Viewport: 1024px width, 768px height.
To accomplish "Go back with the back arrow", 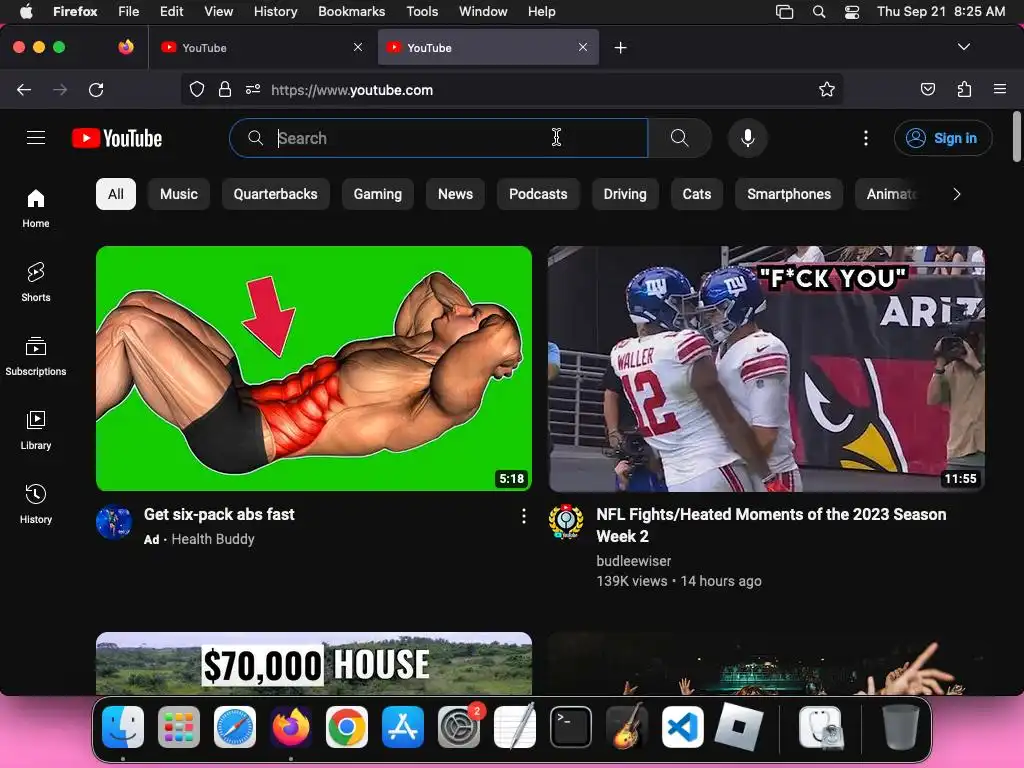I will pyautogui.click(x=24, y=89).
